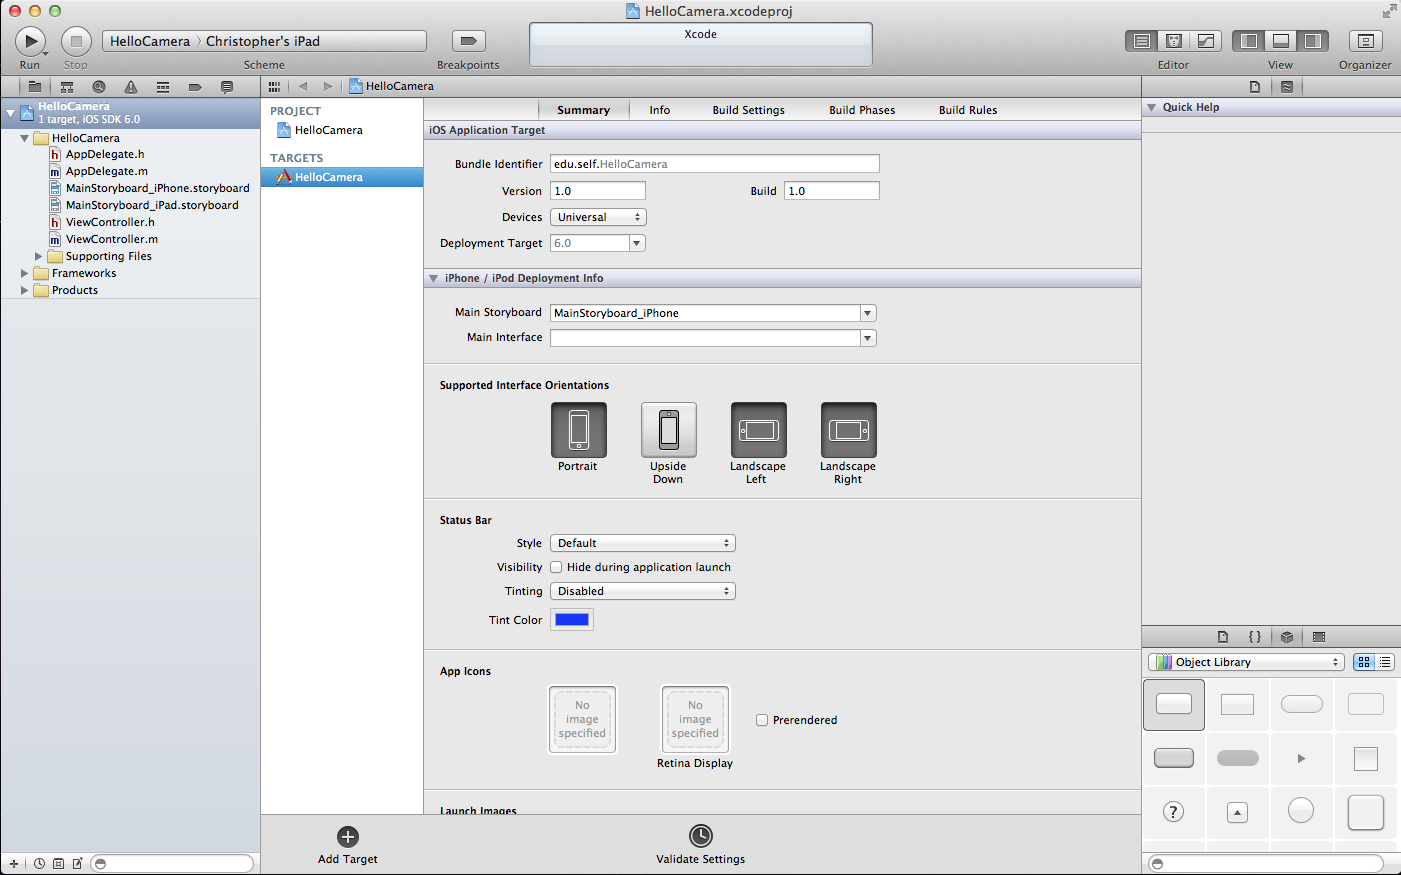The image size is (1401, 875).
Task: Open the Object Library selector dropdown
Action: tap(1246, 662)
